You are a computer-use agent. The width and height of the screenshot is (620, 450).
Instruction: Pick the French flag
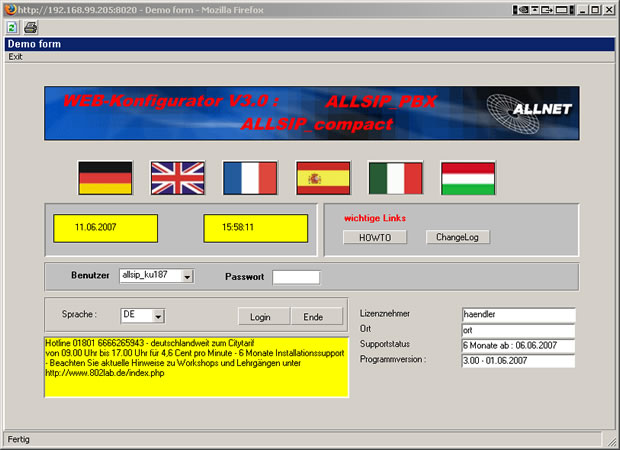tap(250, 178)
